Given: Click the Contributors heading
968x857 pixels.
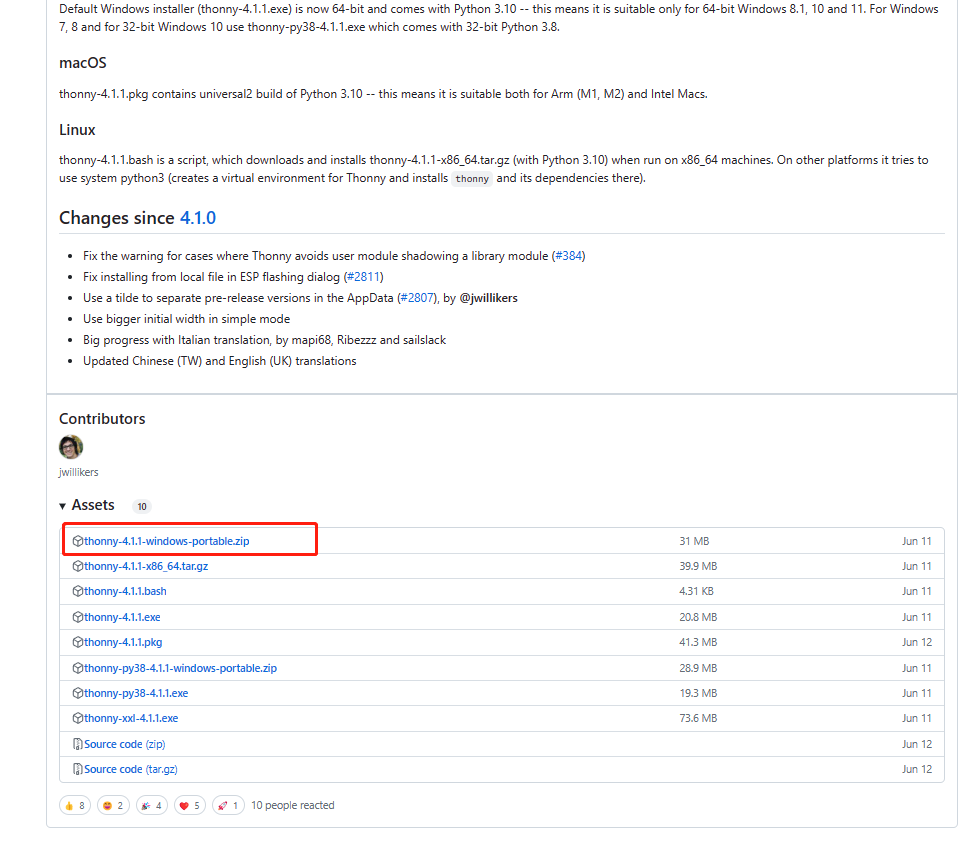Looking at the screenshot, I should point(102,419).
